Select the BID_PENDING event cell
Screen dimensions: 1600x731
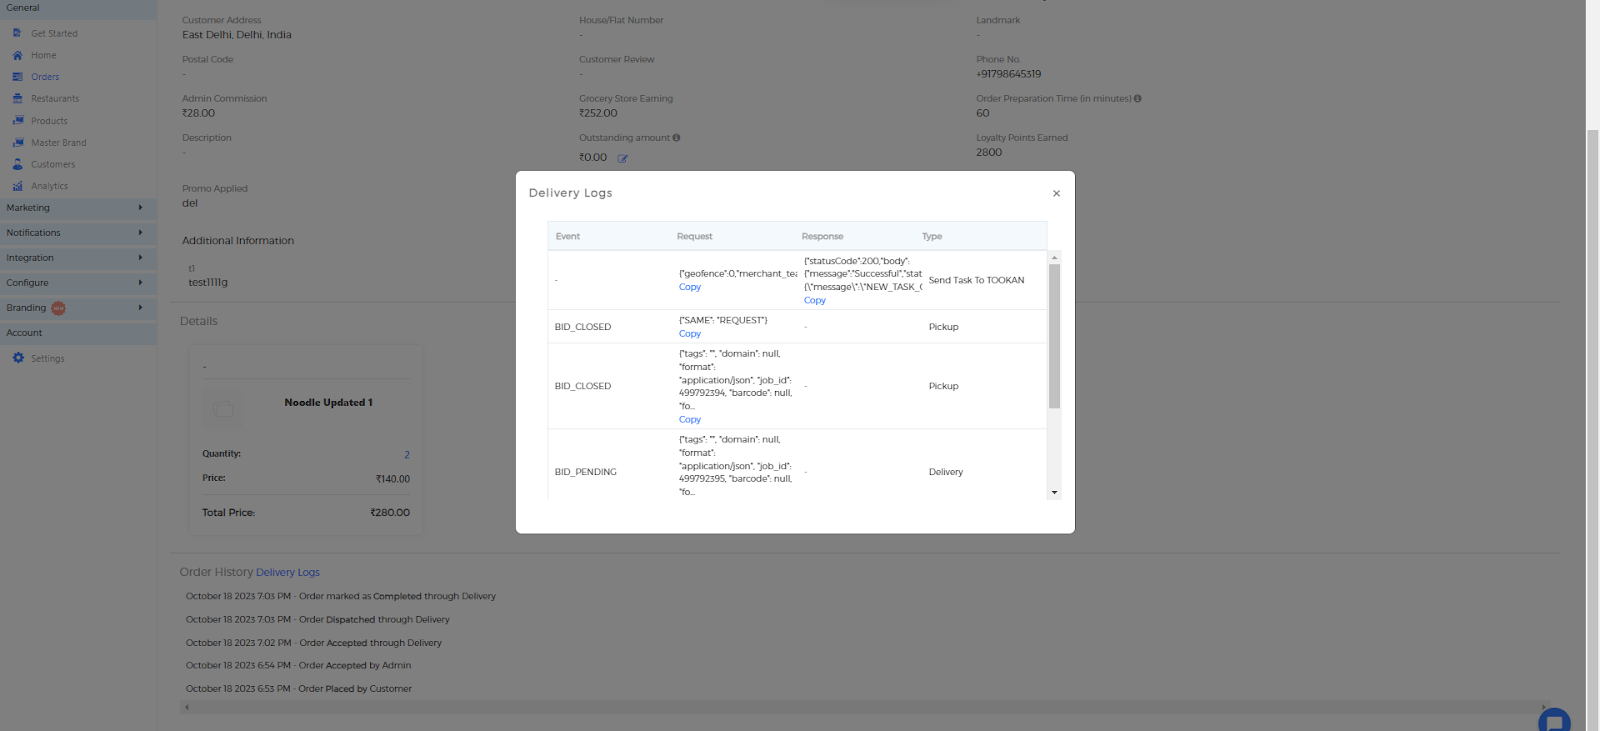tap(586, 472)
